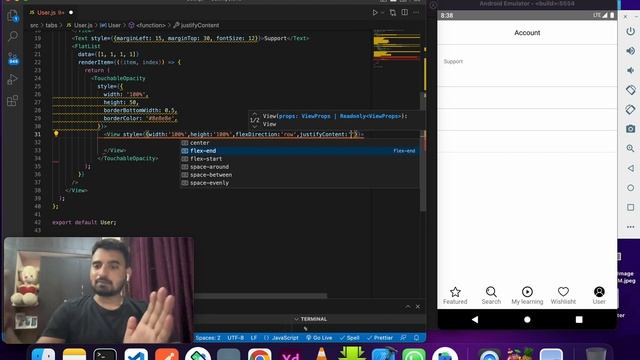The width and height of the screenshot is (640, 360).
Task: Tap the Android back navigation button
Action: point(475,320)
